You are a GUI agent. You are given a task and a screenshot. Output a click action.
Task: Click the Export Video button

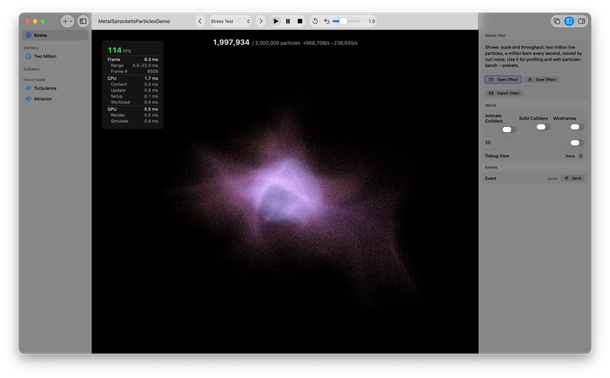click(x=504, y=93)
